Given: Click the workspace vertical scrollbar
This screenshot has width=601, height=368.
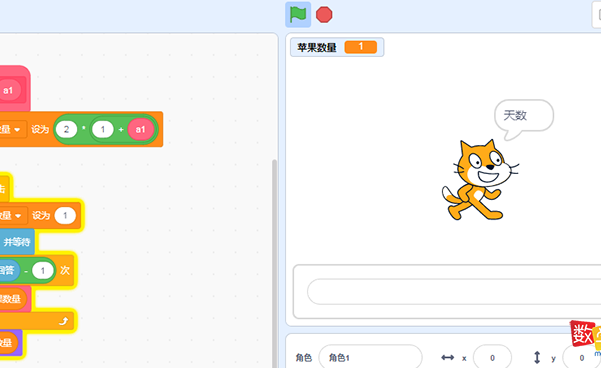Looking at the screenshot, I should point(274,264).
